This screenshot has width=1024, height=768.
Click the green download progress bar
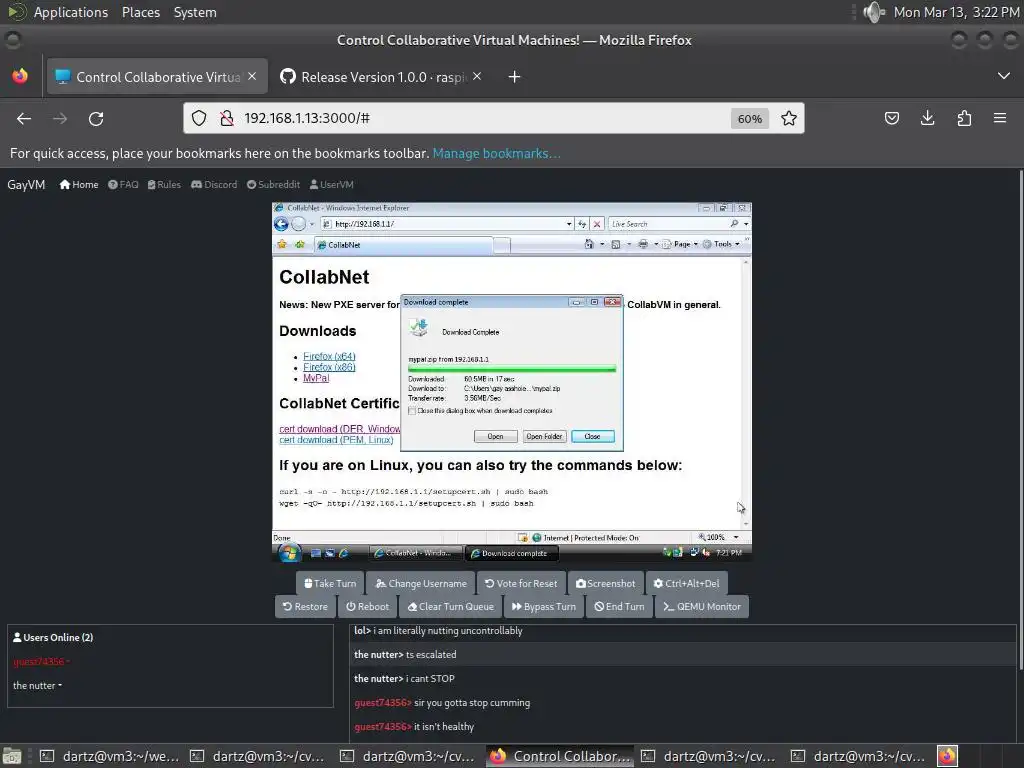pos(511,368)
